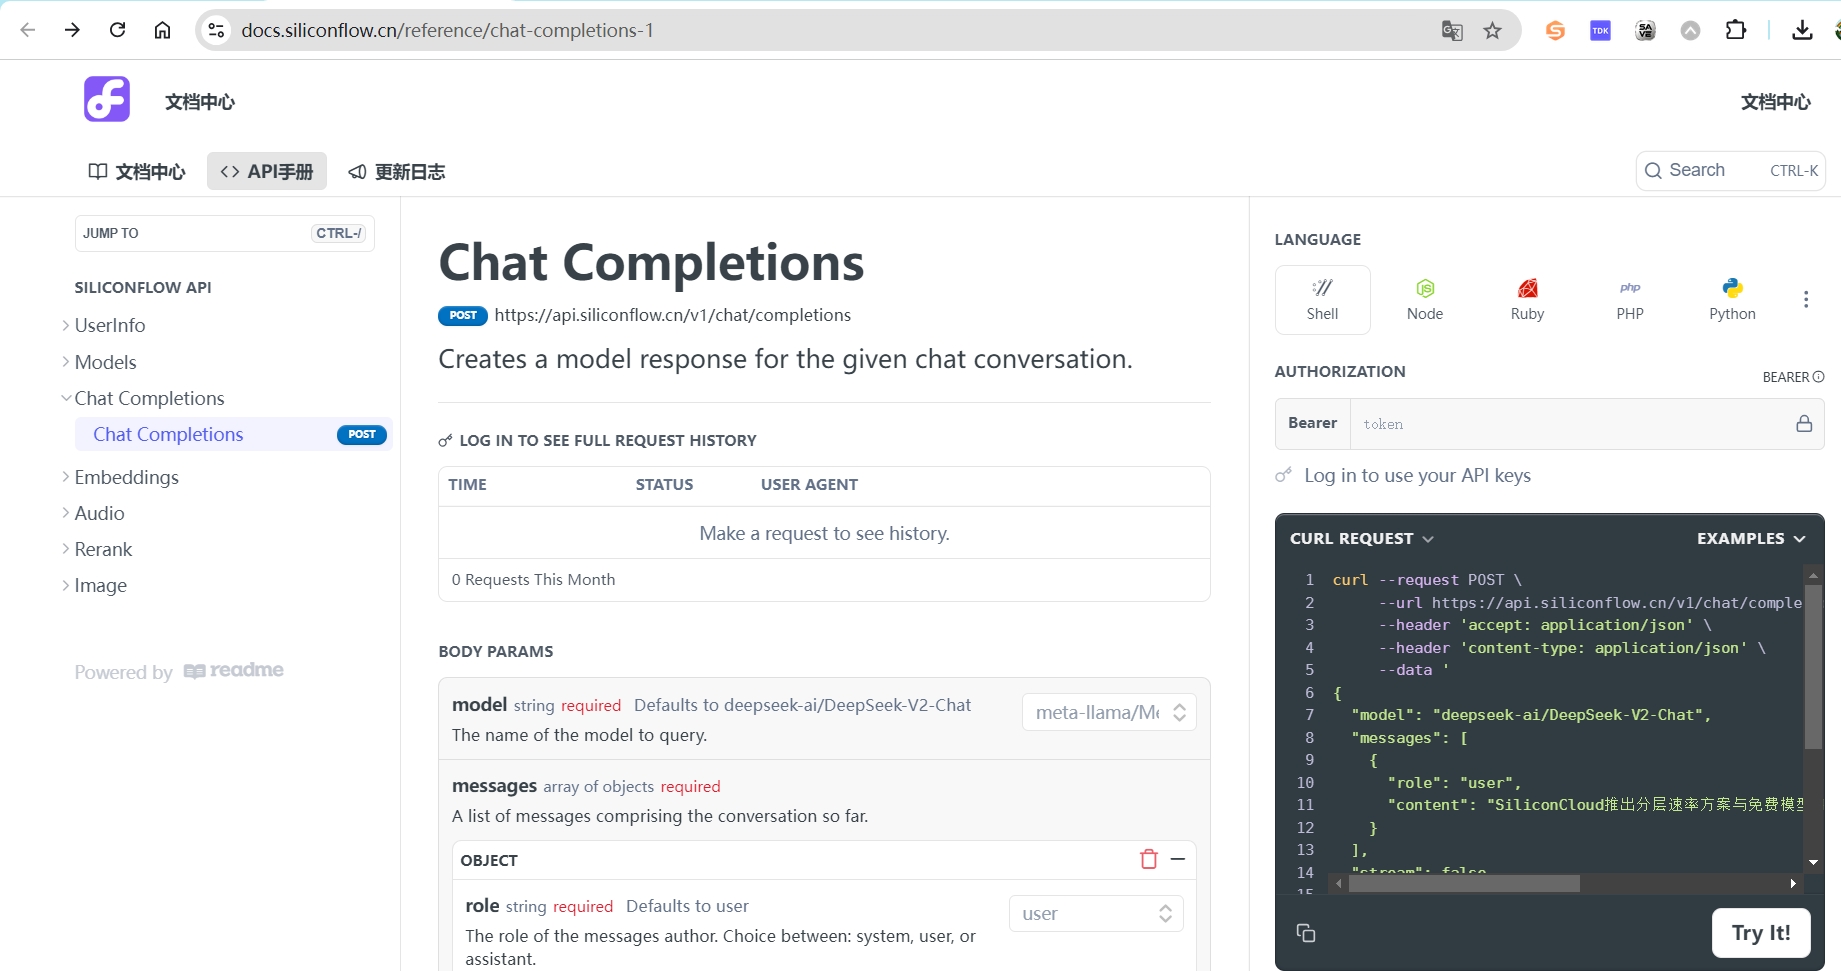Screen dimensions: 1841x971
Task: Click the code scrollbar right arrow
Action: pos(1793,884)
